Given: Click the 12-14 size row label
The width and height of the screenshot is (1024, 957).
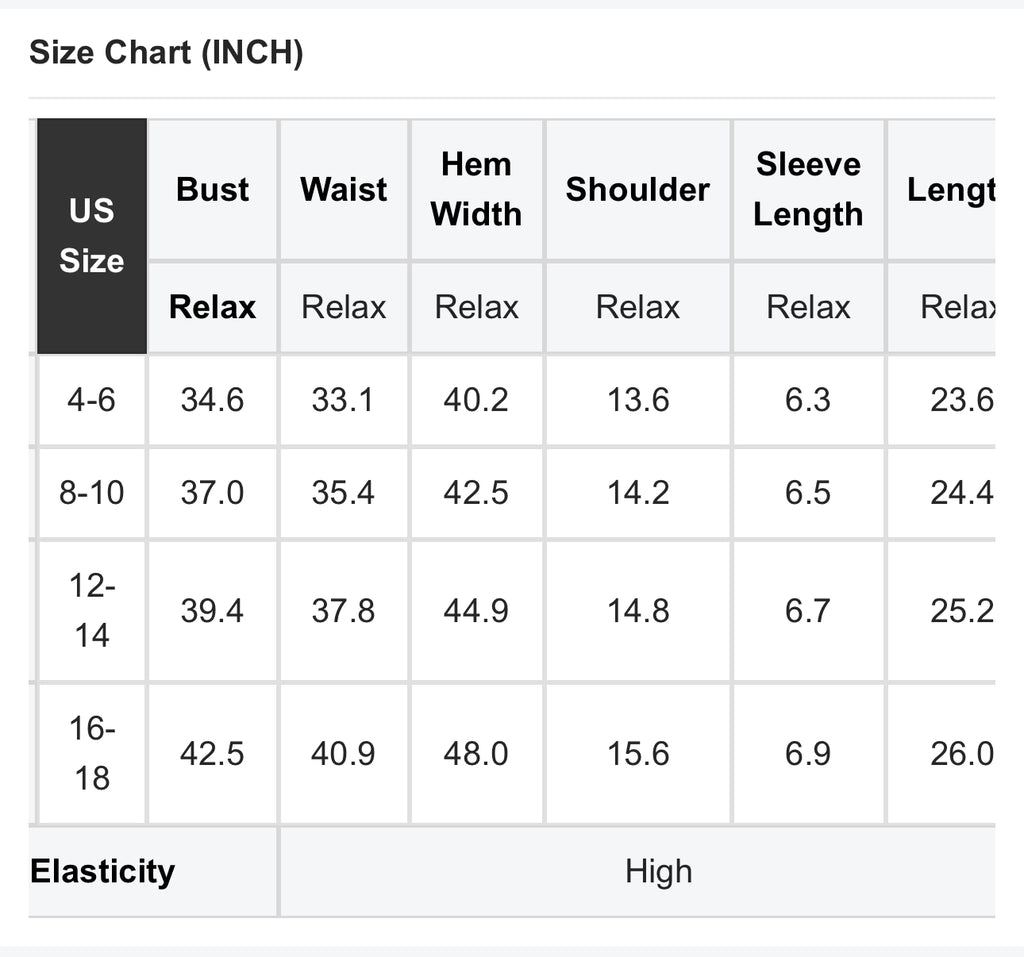Looking at the screenshot, I should pyautogui.click(x=91, y=610).
